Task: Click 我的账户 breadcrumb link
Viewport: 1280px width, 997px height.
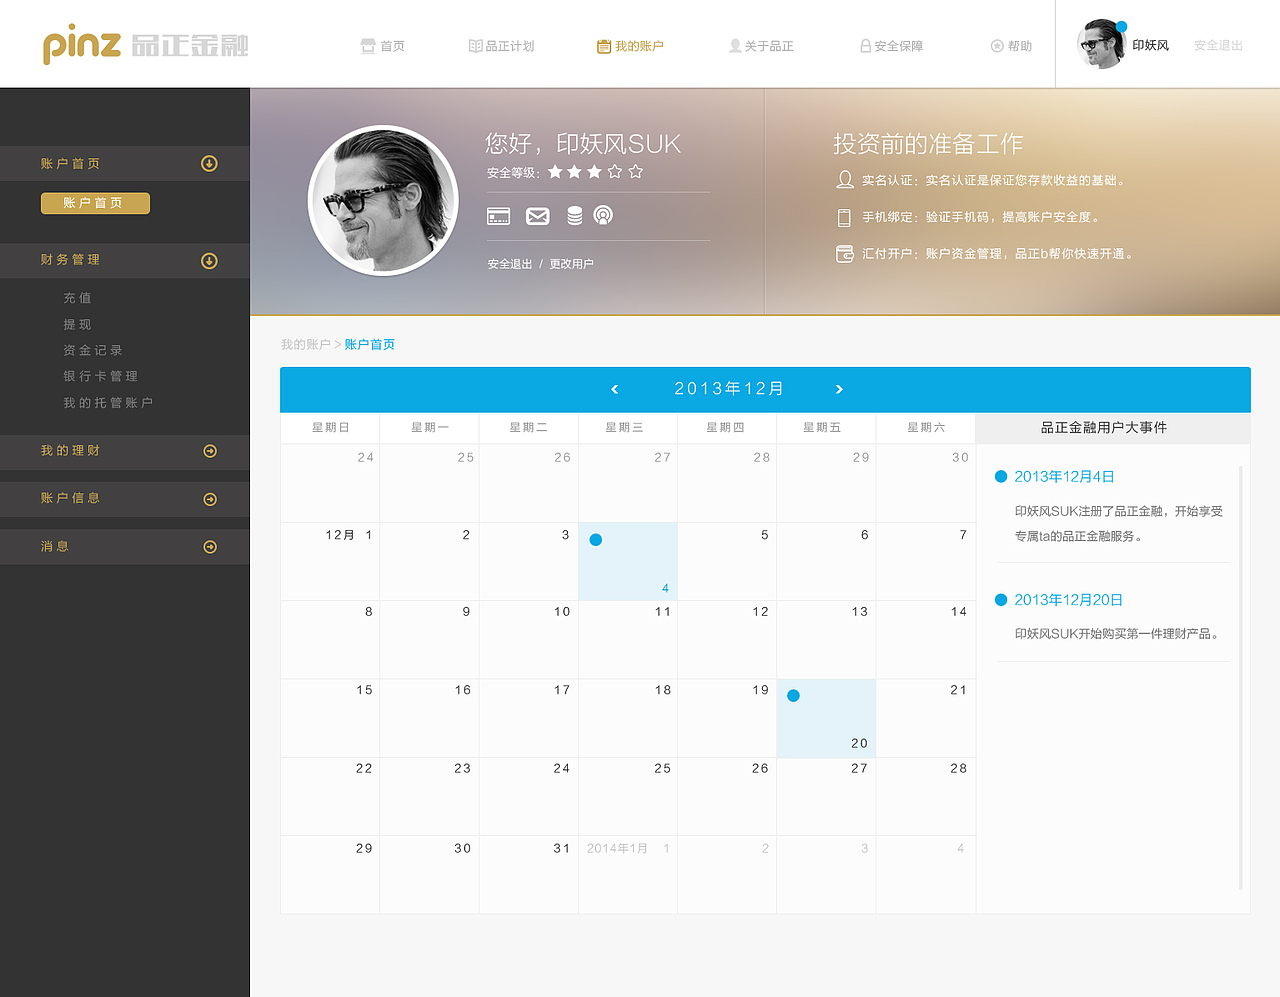Action: [x=305, y=344]
